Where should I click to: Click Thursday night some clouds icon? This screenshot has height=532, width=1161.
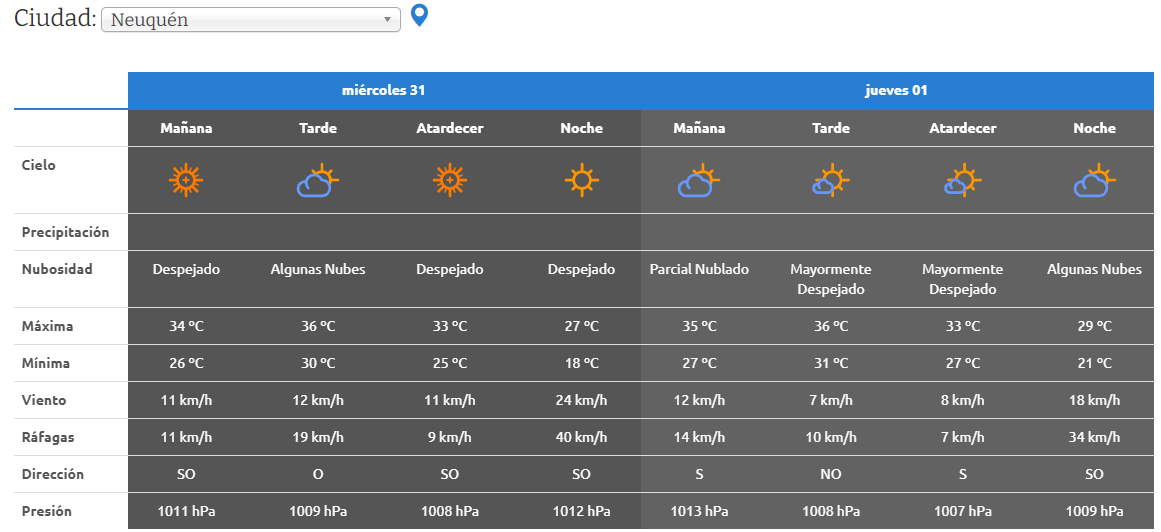pyautogui.click(x=1094, y=180)
